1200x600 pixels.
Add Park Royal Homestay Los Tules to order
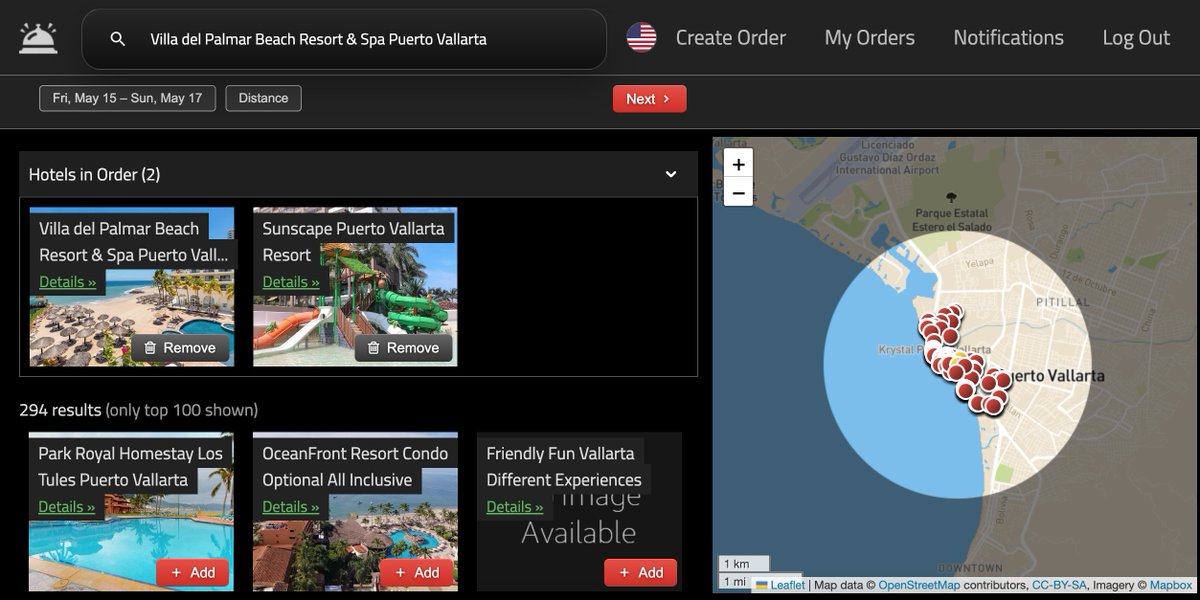click(x=193, y=573)
